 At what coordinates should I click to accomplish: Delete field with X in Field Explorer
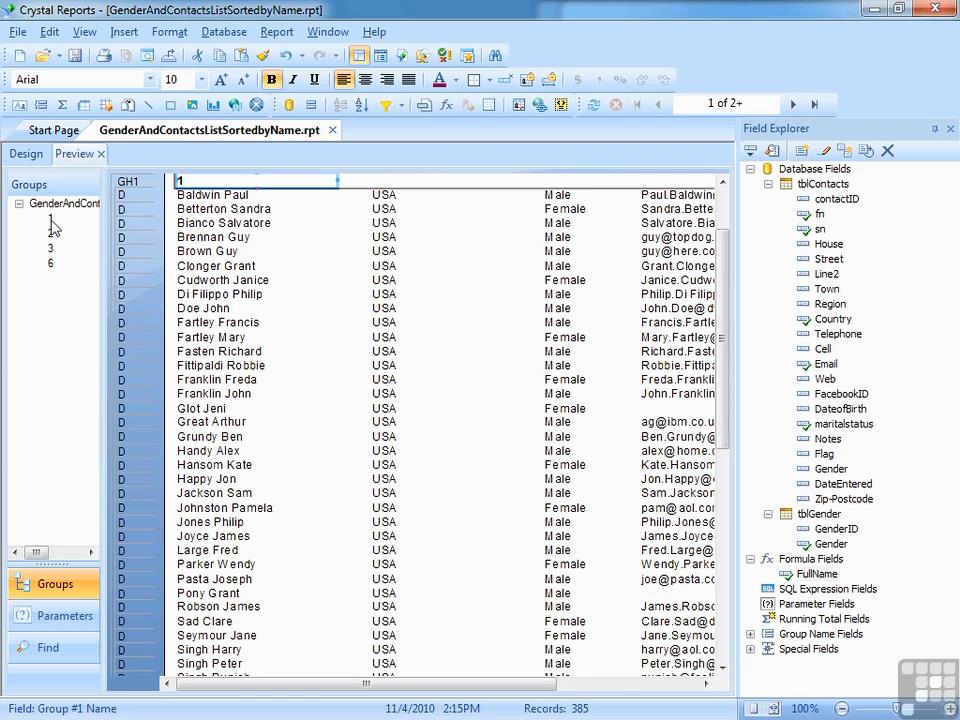coord(888,150)
